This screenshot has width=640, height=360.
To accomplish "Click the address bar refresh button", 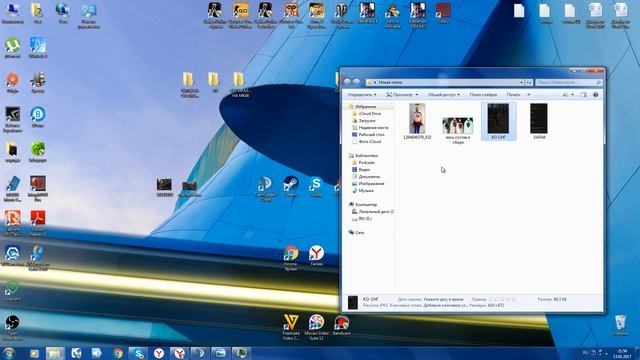I will coord(529,82).
